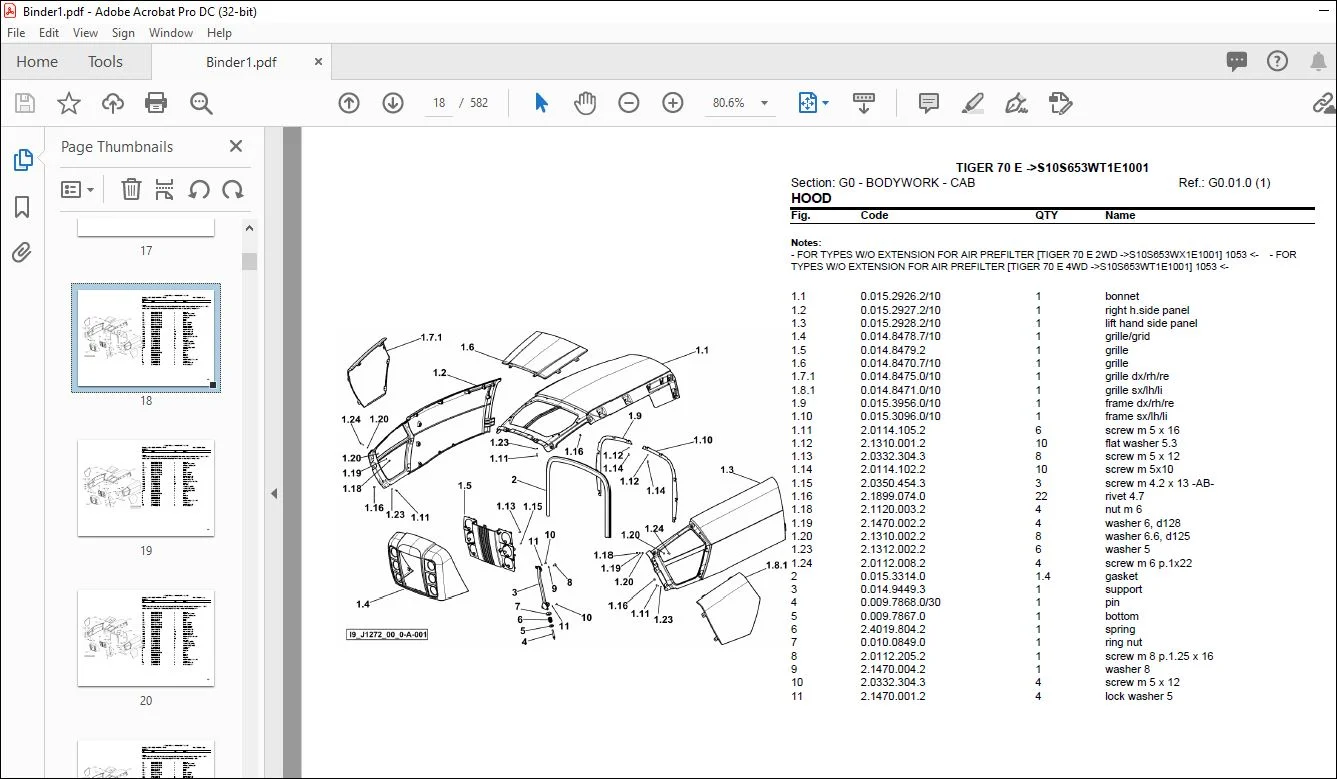This screenshot has width=1337, height=779.
Task: Open the thumbnail Options dropdown menu
Action: [x=78, y=189]
